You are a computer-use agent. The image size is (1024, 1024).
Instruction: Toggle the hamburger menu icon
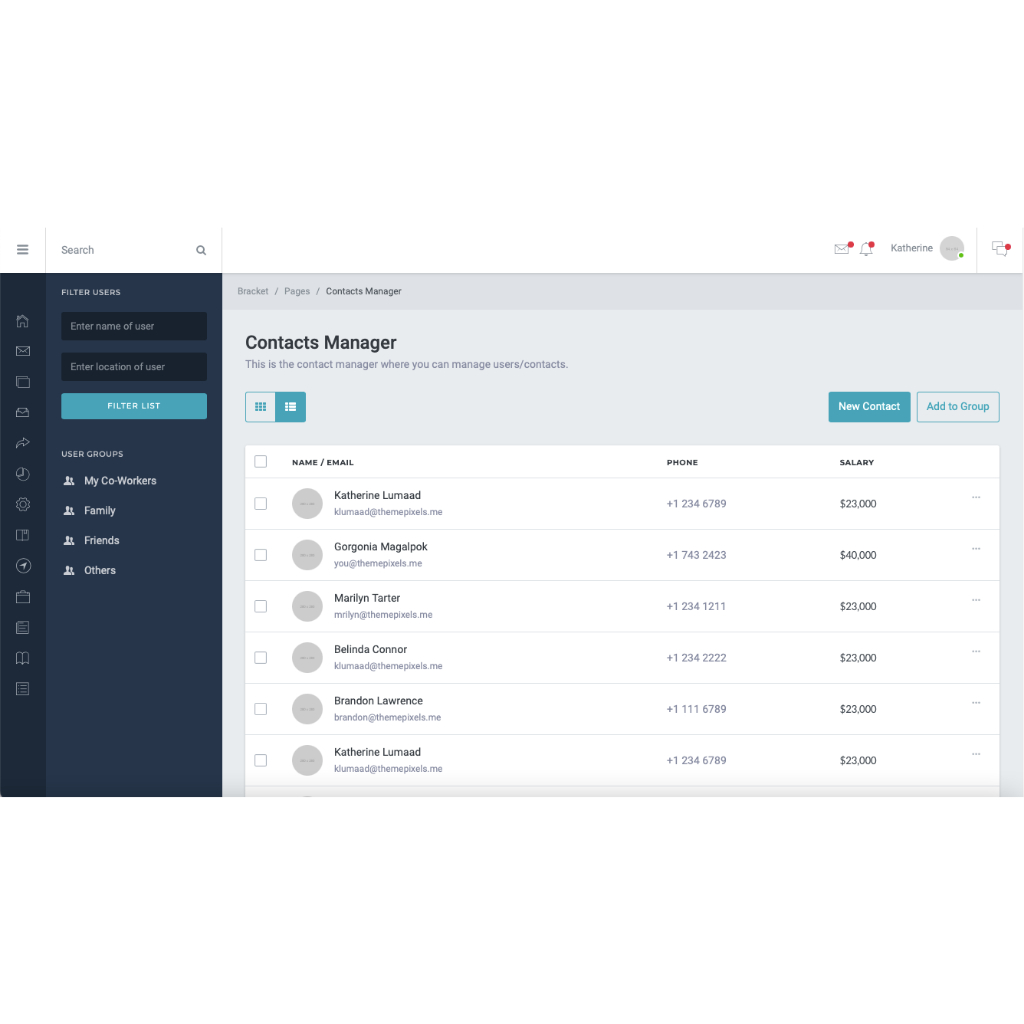click(23, 249)
